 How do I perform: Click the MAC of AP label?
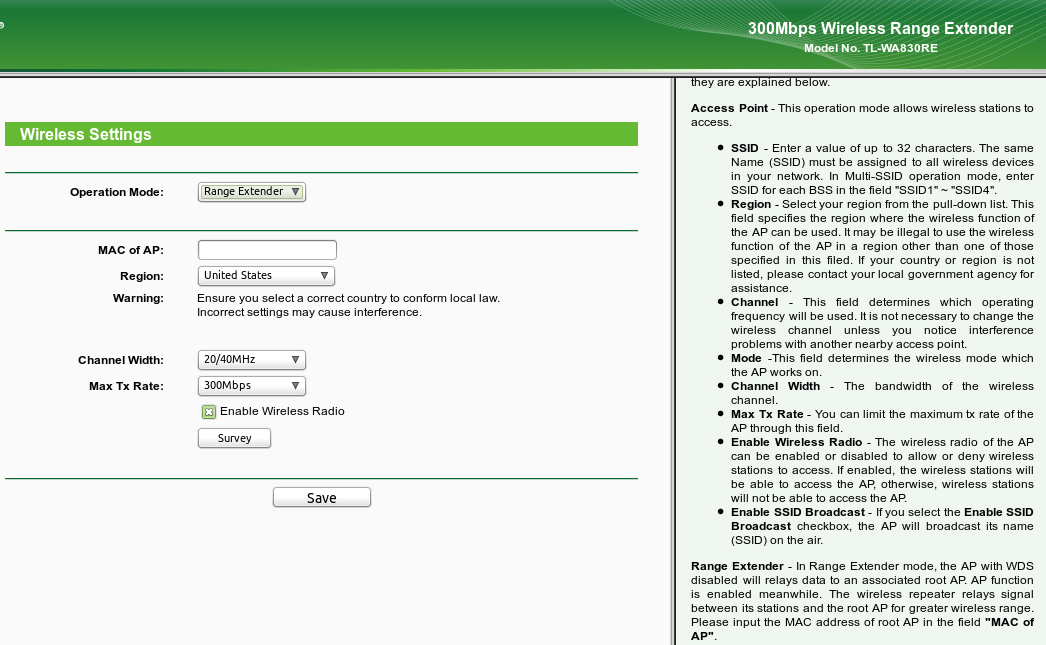coord(131,250)
